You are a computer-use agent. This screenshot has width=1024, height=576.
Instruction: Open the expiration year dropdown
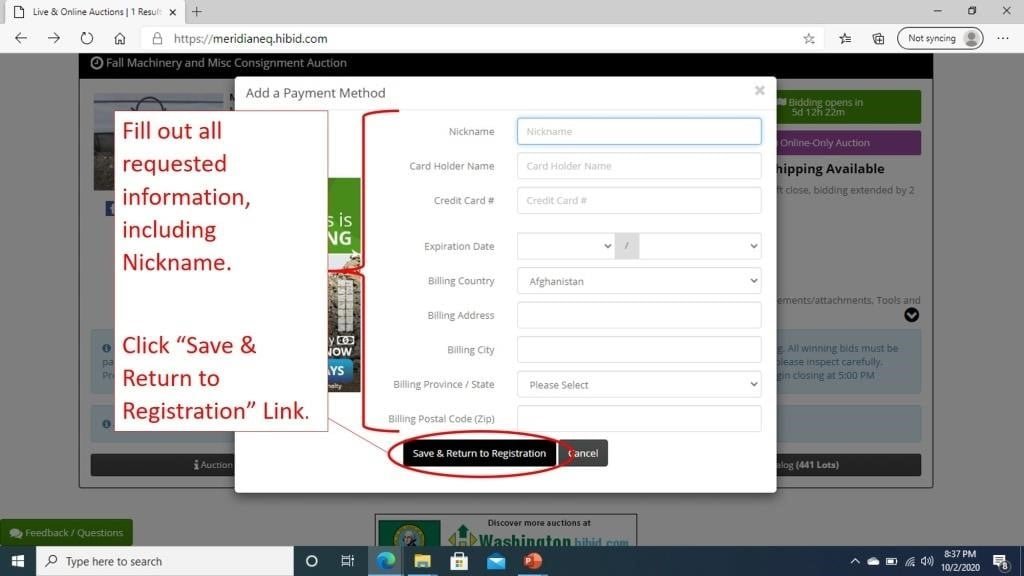(699, 246)
